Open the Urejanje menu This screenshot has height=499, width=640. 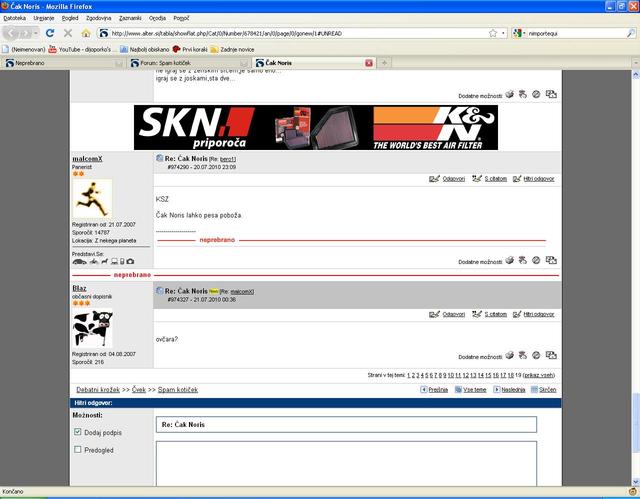(x=44, y=18)
